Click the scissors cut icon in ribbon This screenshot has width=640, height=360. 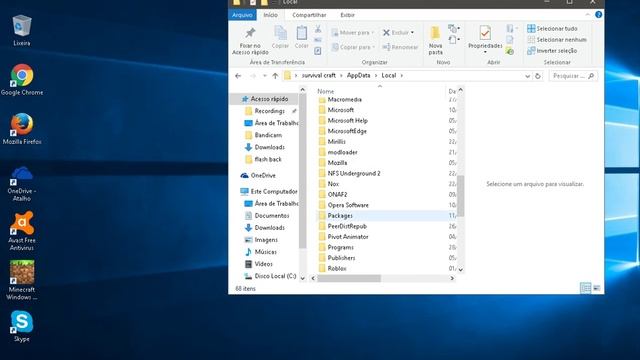click(318, 29)
